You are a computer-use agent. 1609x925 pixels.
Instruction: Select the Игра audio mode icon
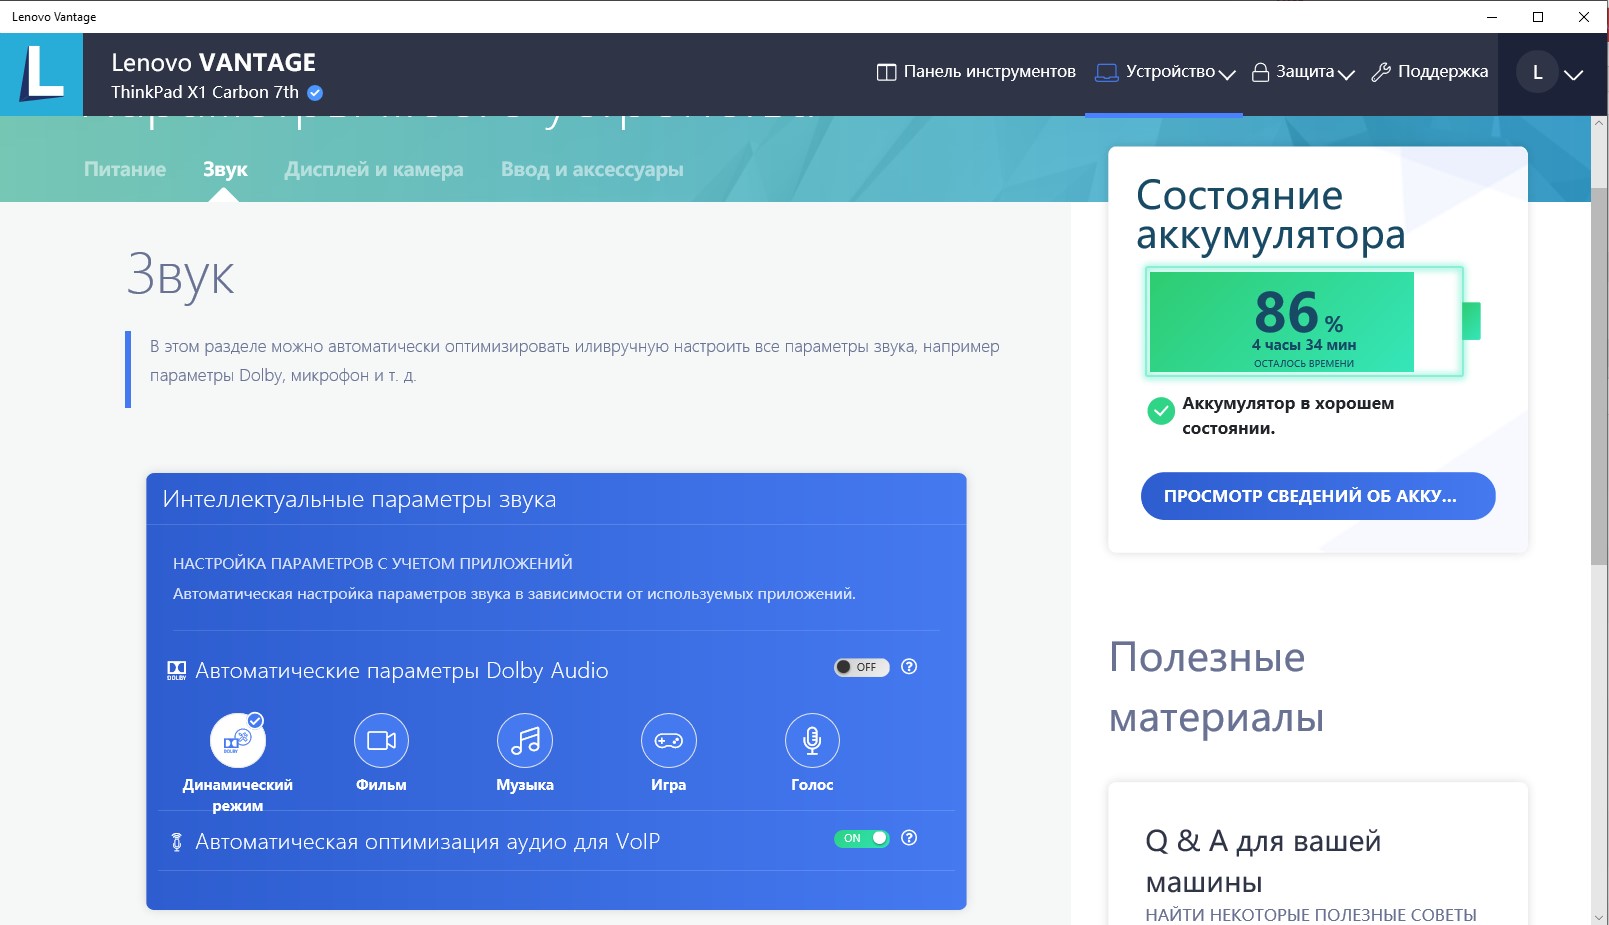pos(668,741)
